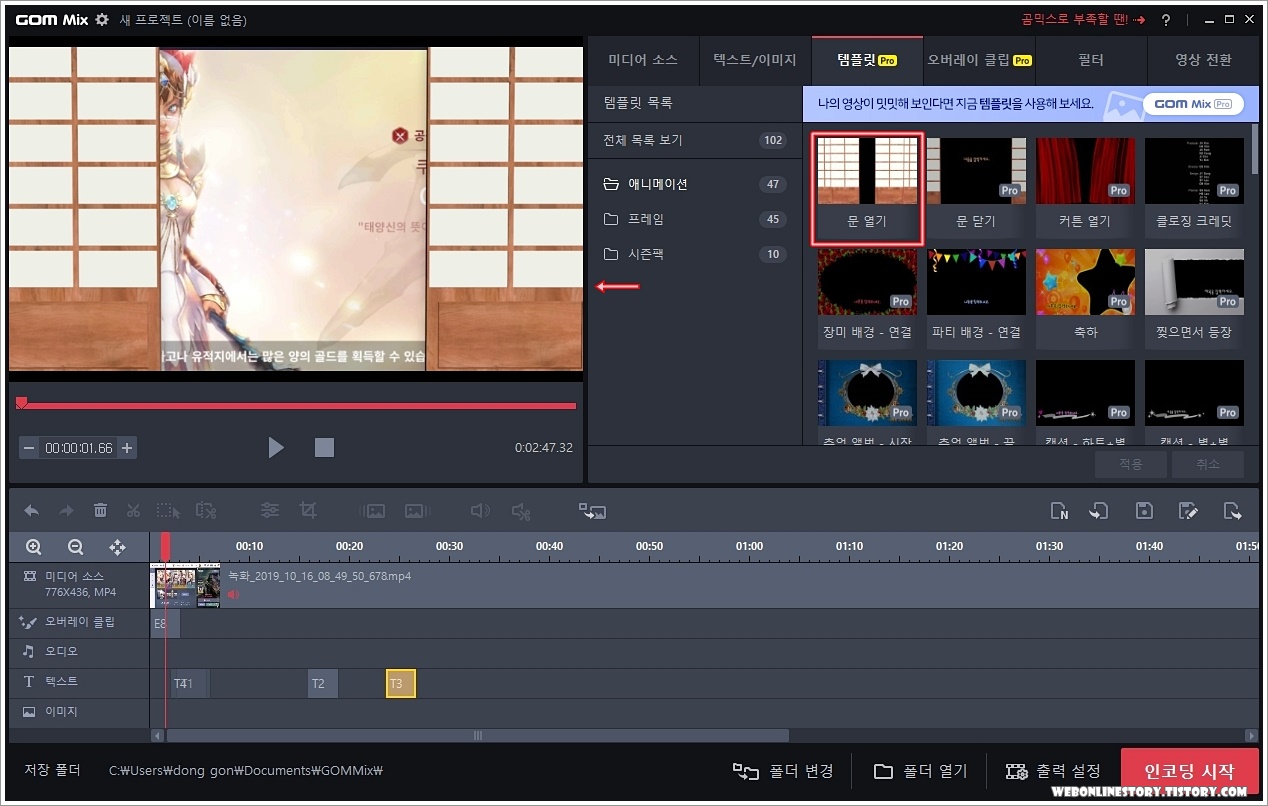
Task: Zoom out on the timeline
Action: (x=75, y=547)
